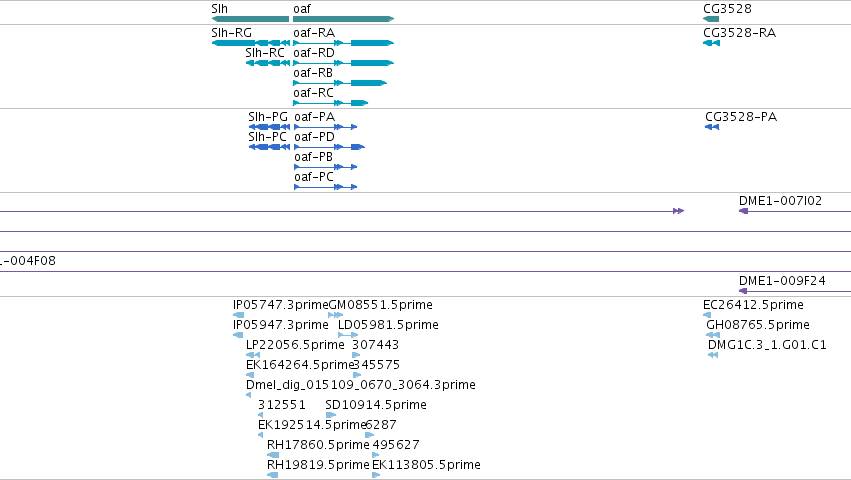This screenshot has height=480, width=851.
Task: Click the DME1-007I02 clone arrow
Action: click(x=795, y=211)
